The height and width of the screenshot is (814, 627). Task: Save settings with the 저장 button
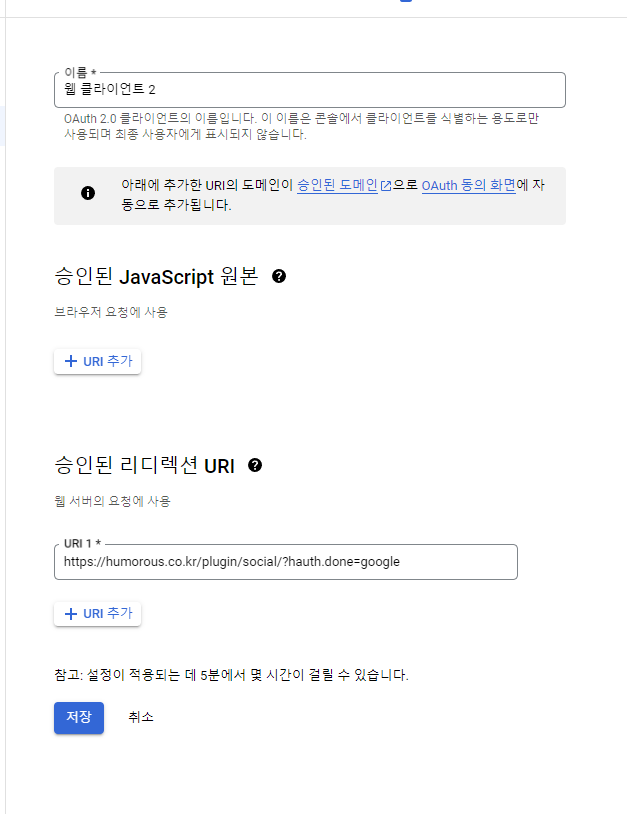(x=79, y=717)
